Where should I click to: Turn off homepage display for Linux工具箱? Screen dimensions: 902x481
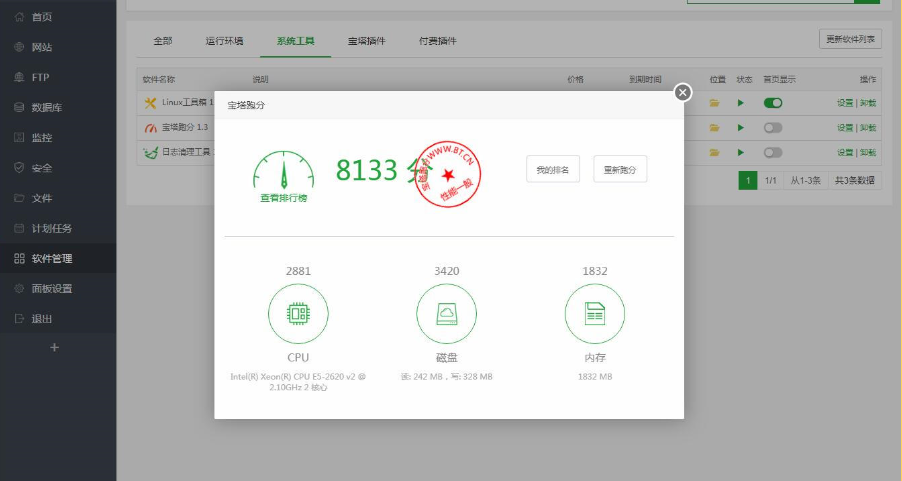(x=773, y=103)
